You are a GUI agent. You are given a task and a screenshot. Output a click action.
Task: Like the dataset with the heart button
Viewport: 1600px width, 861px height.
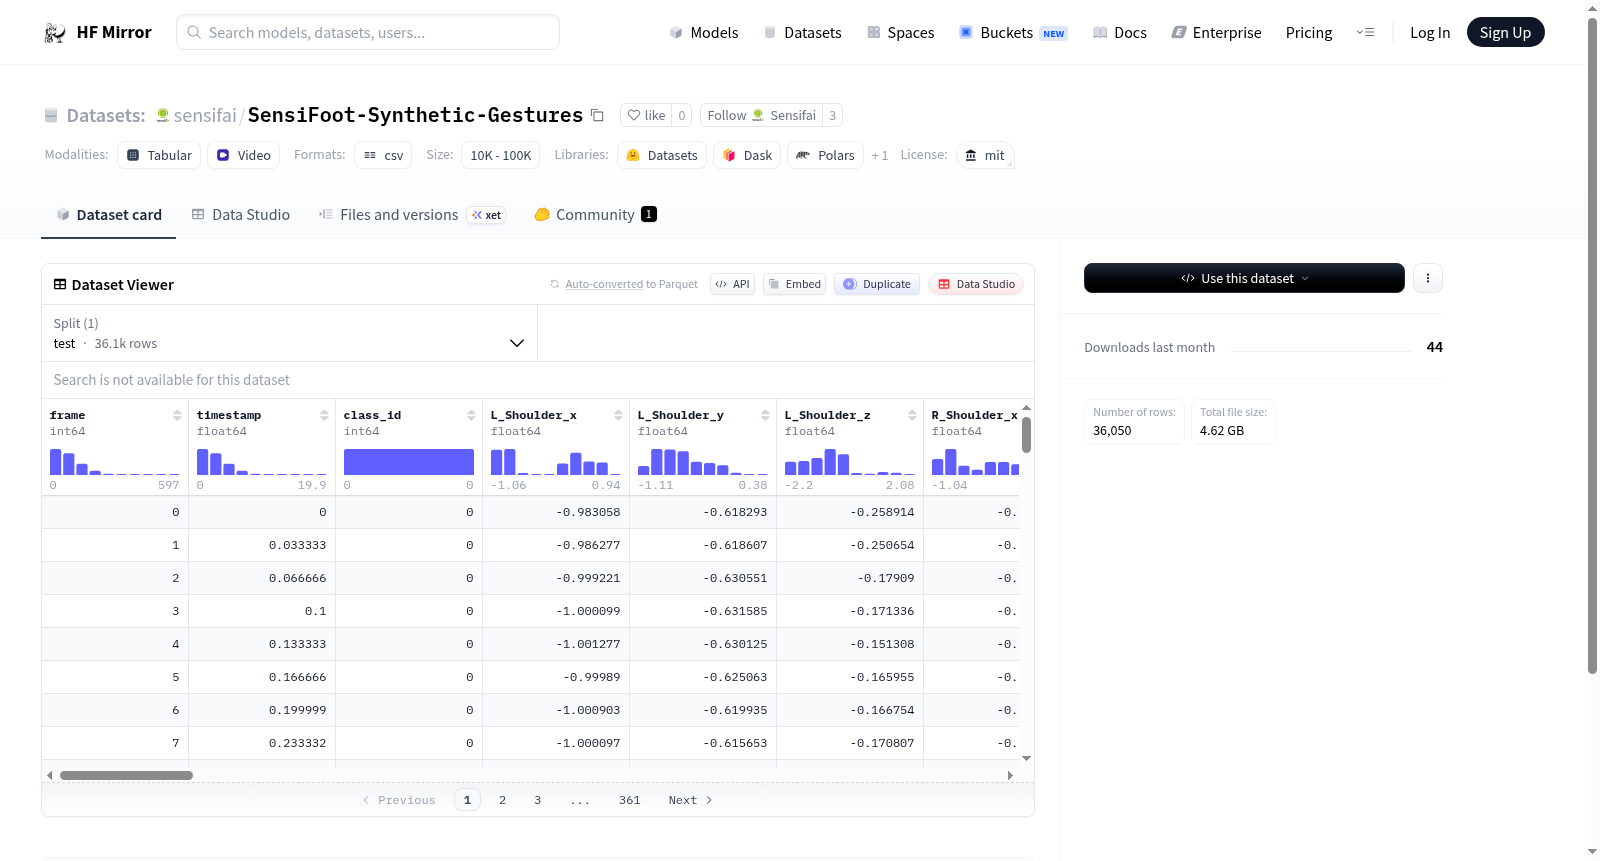click(x=646, y=115)
